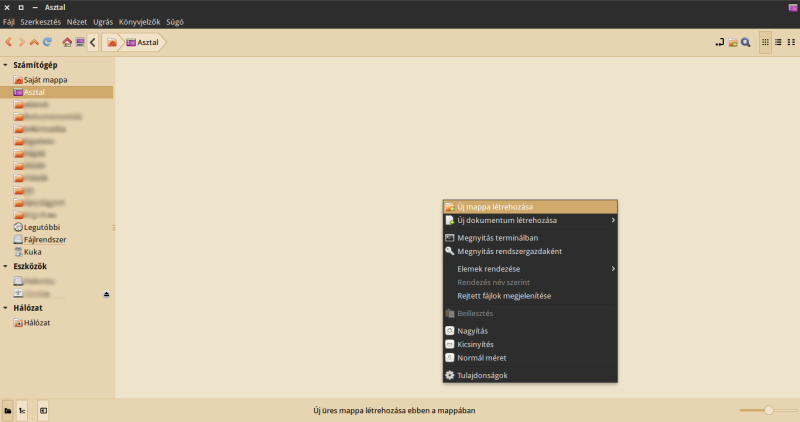Open the Computer location icon in toolbar
This screenshot has width=800, height=422.
coord(80,42)
